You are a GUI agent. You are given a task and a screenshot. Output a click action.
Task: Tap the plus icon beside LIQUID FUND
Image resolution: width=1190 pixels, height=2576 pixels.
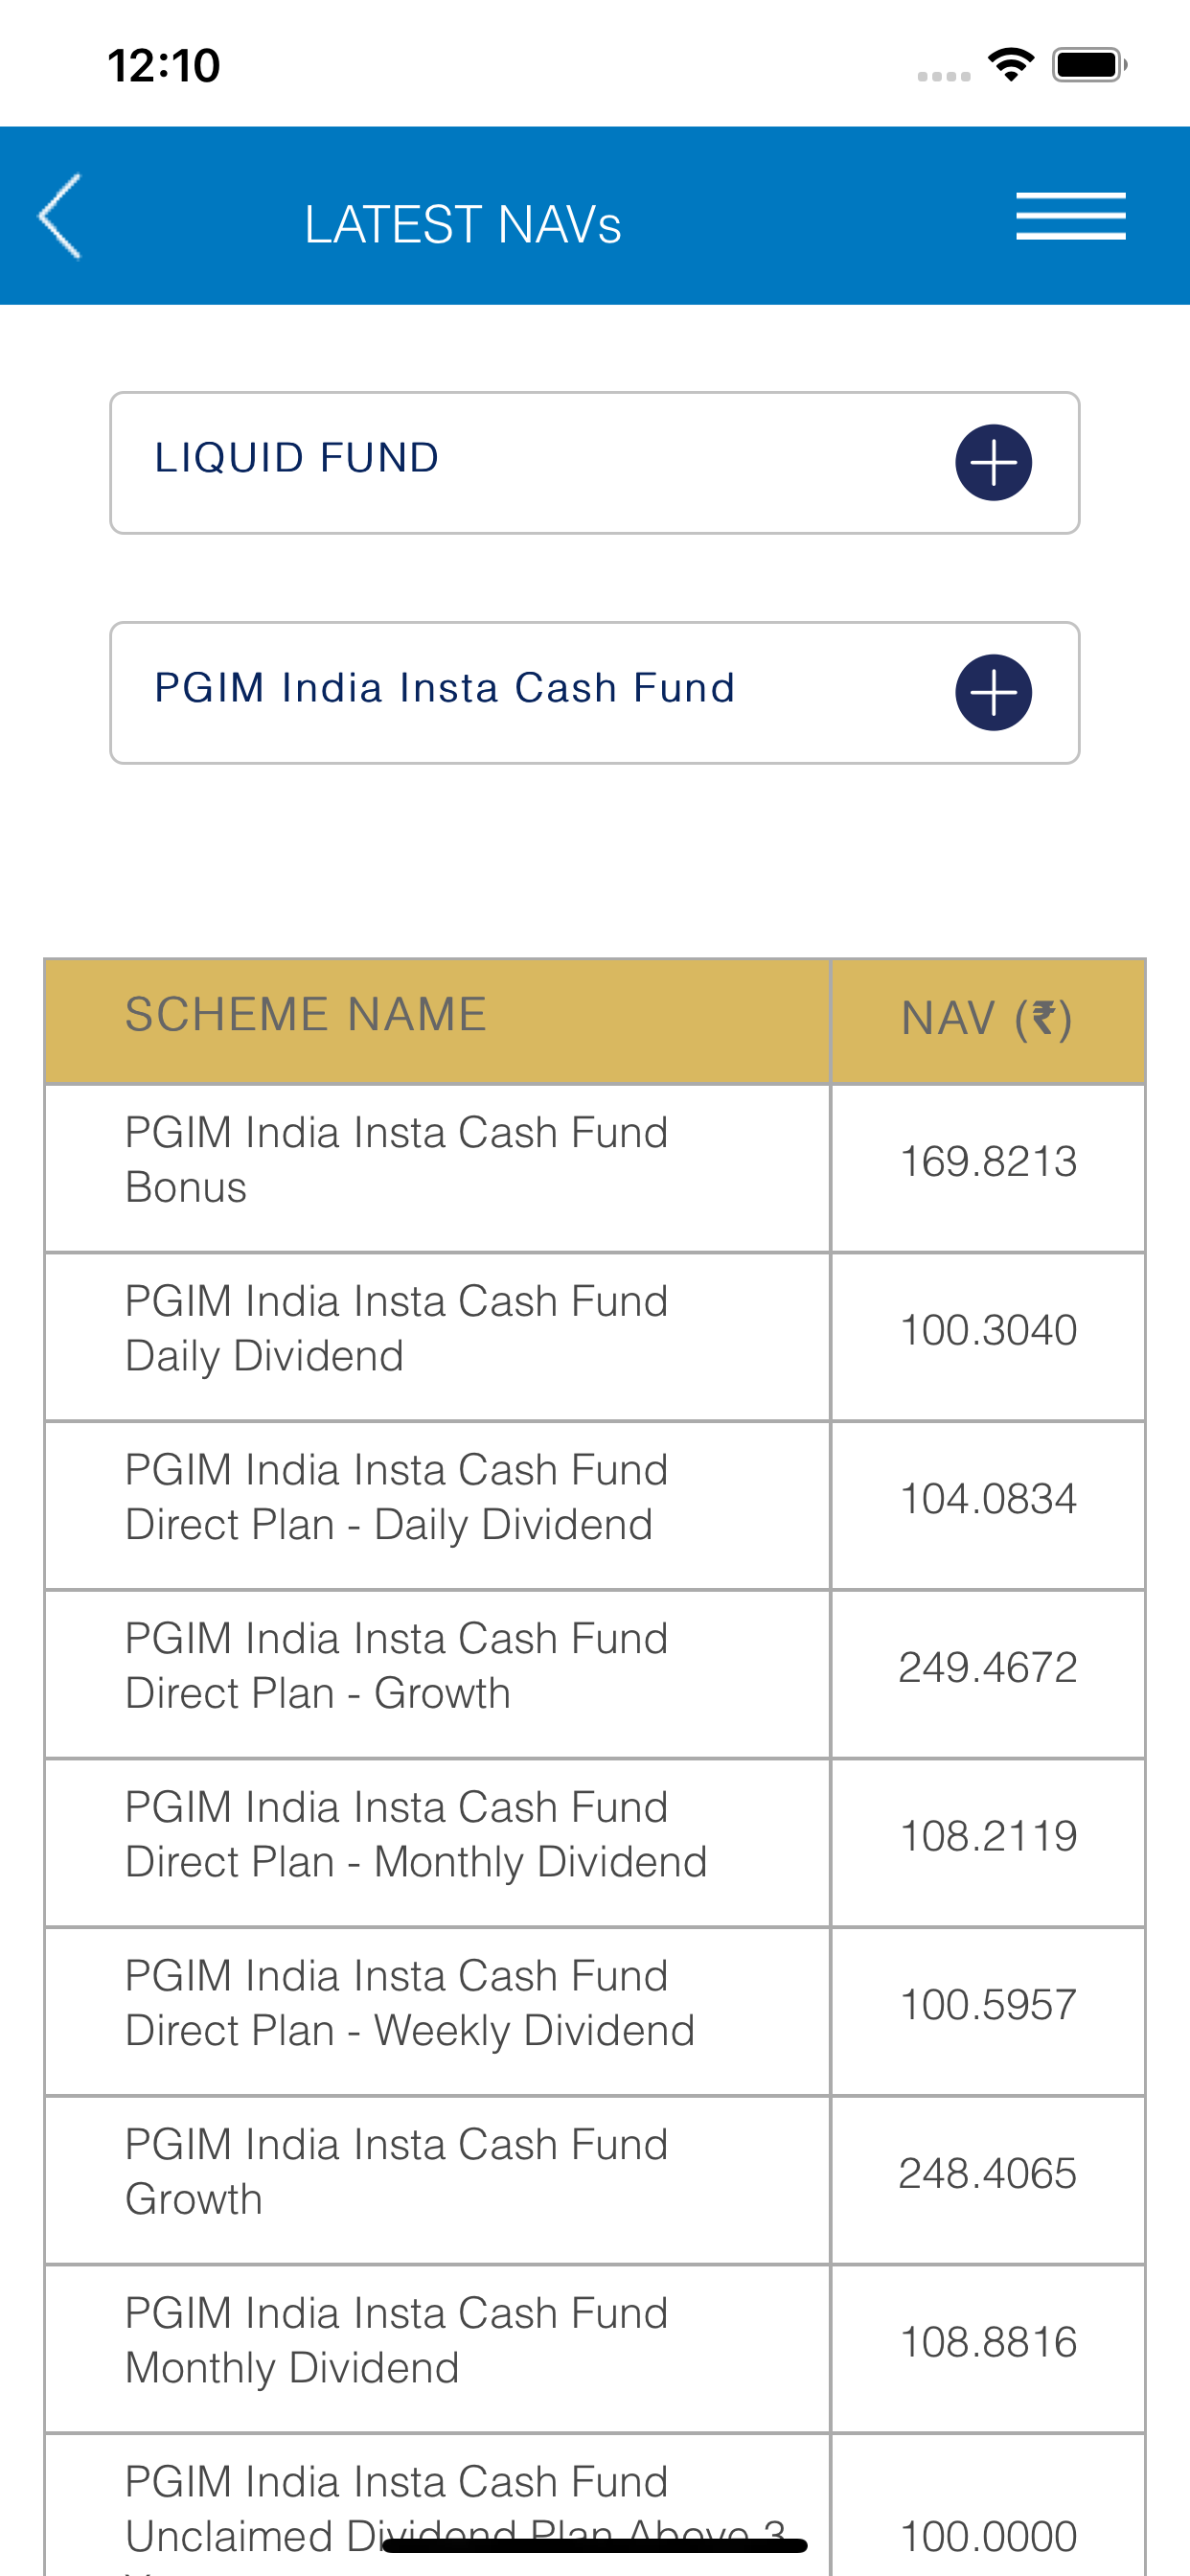click(993, 463)
